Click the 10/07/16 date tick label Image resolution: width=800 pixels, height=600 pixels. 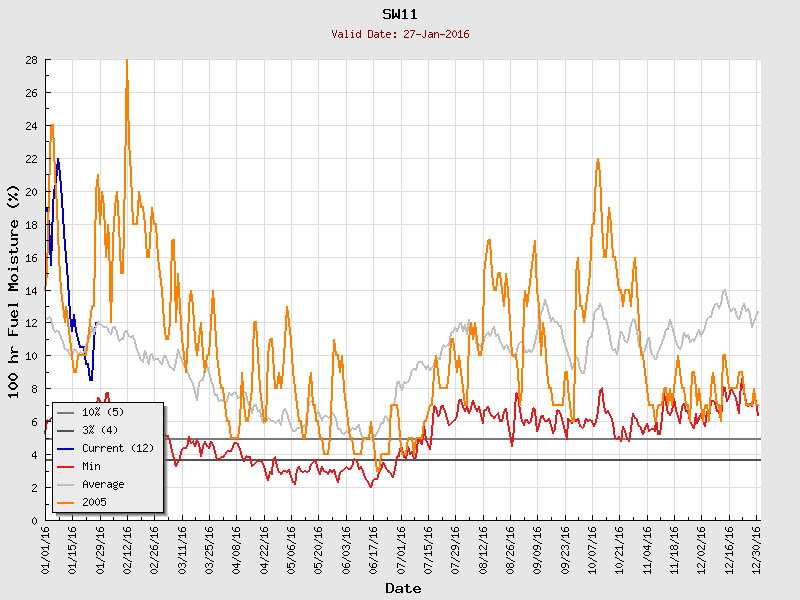592,546
